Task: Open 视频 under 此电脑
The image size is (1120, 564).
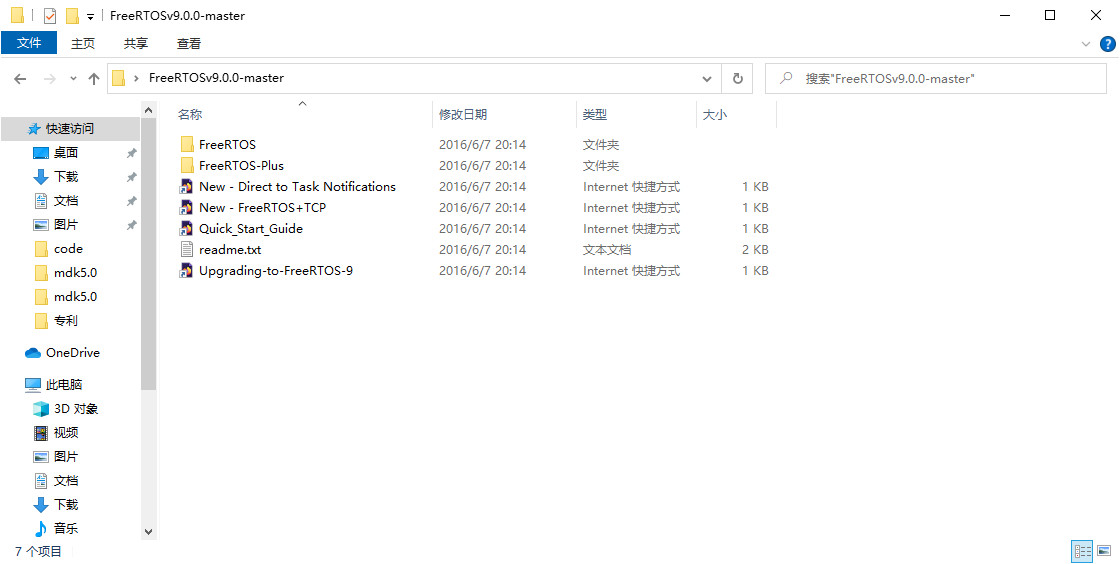Action: 66,433
